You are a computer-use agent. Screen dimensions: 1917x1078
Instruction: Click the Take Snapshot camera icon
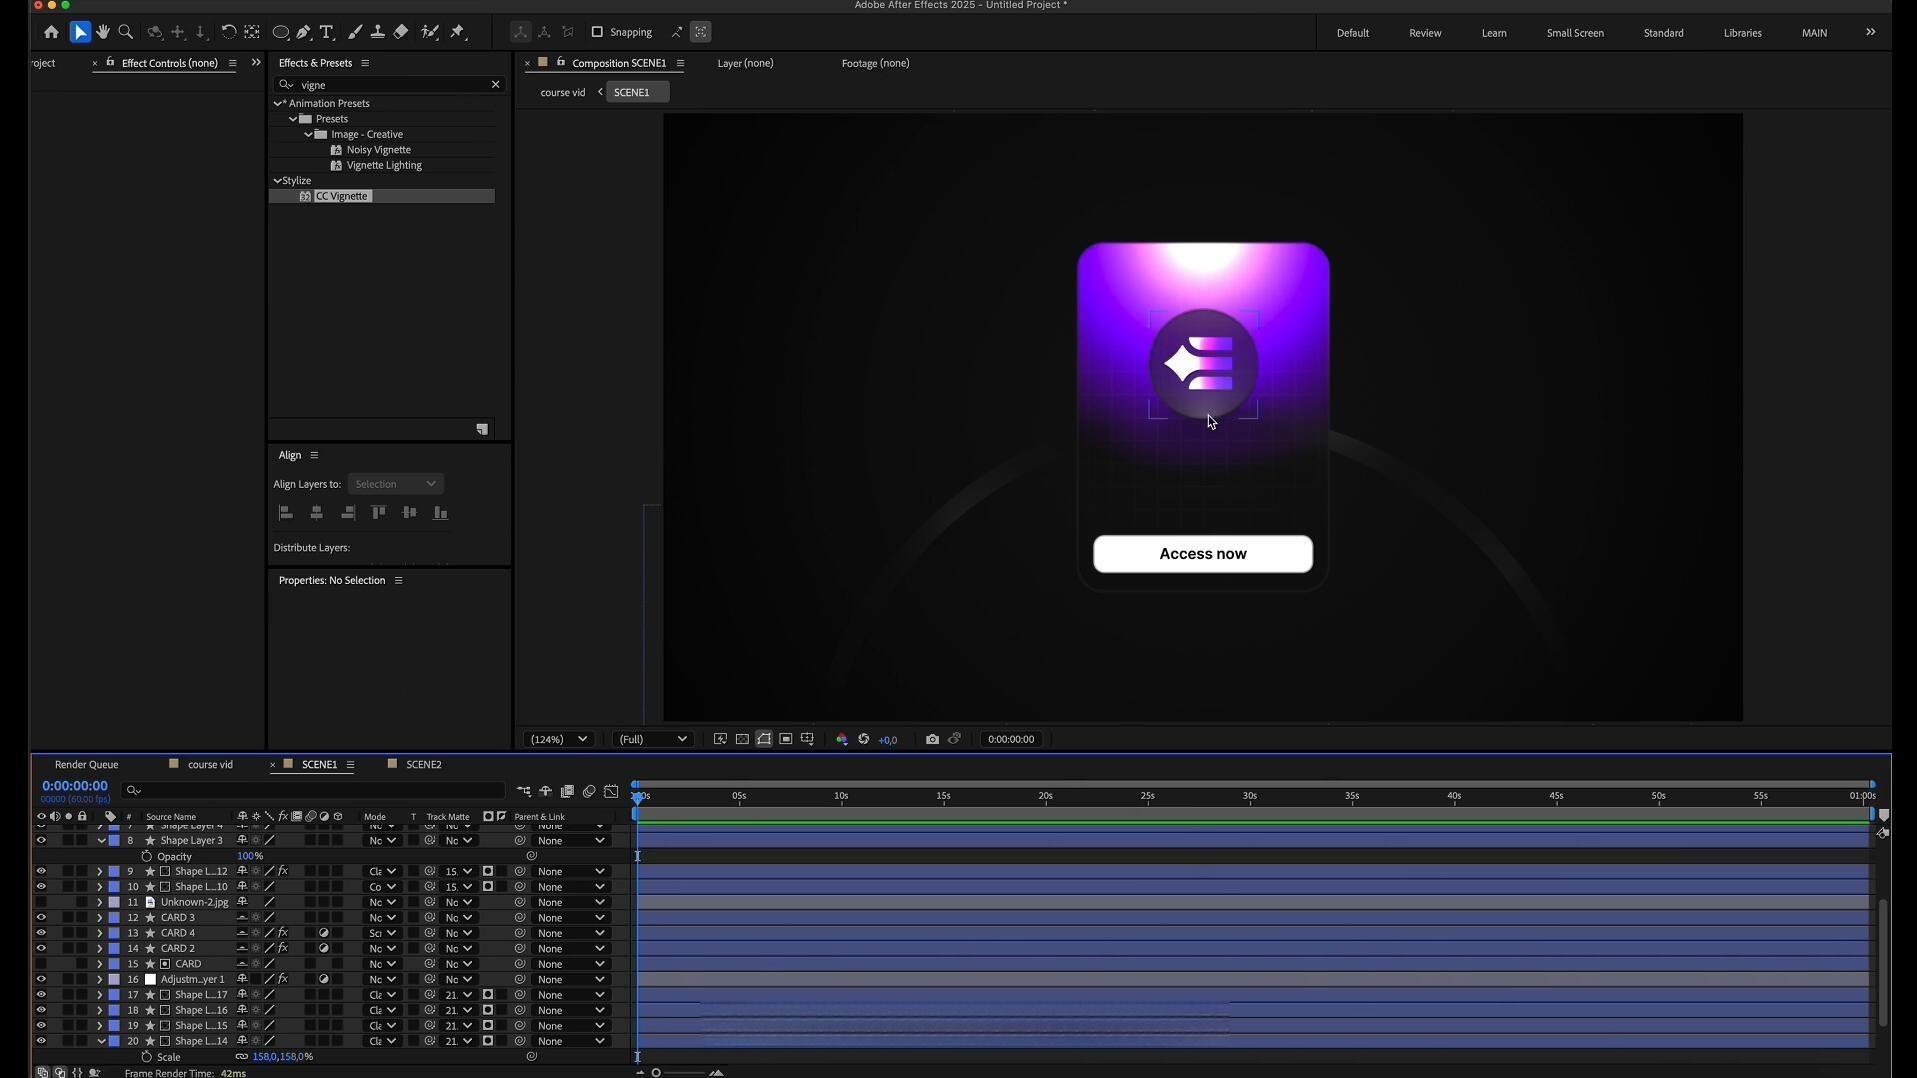click(932, 739)
